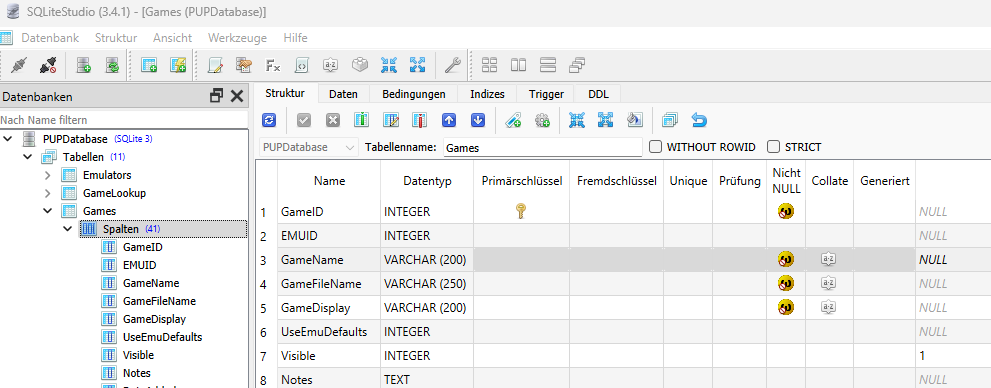Viewport: 991px width, 388px height.
Task: Click the add database icon
Action: point(83,65)
